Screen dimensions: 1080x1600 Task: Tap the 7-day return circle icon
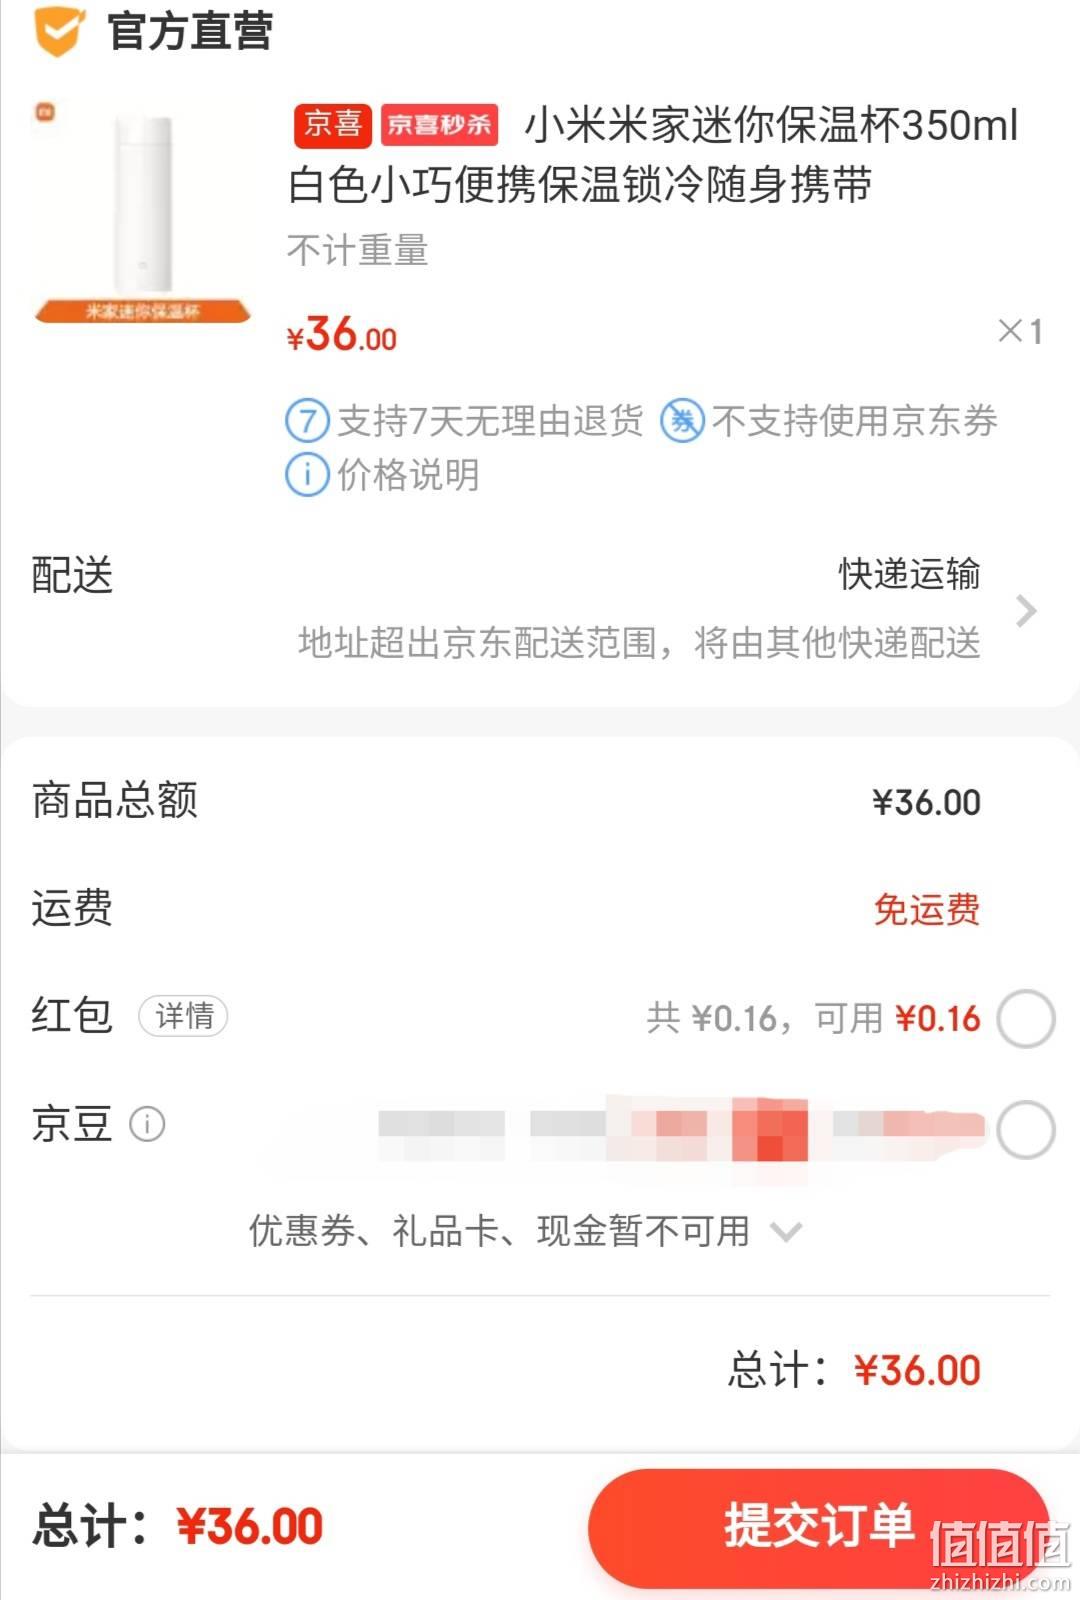click(x=307, y=421)
